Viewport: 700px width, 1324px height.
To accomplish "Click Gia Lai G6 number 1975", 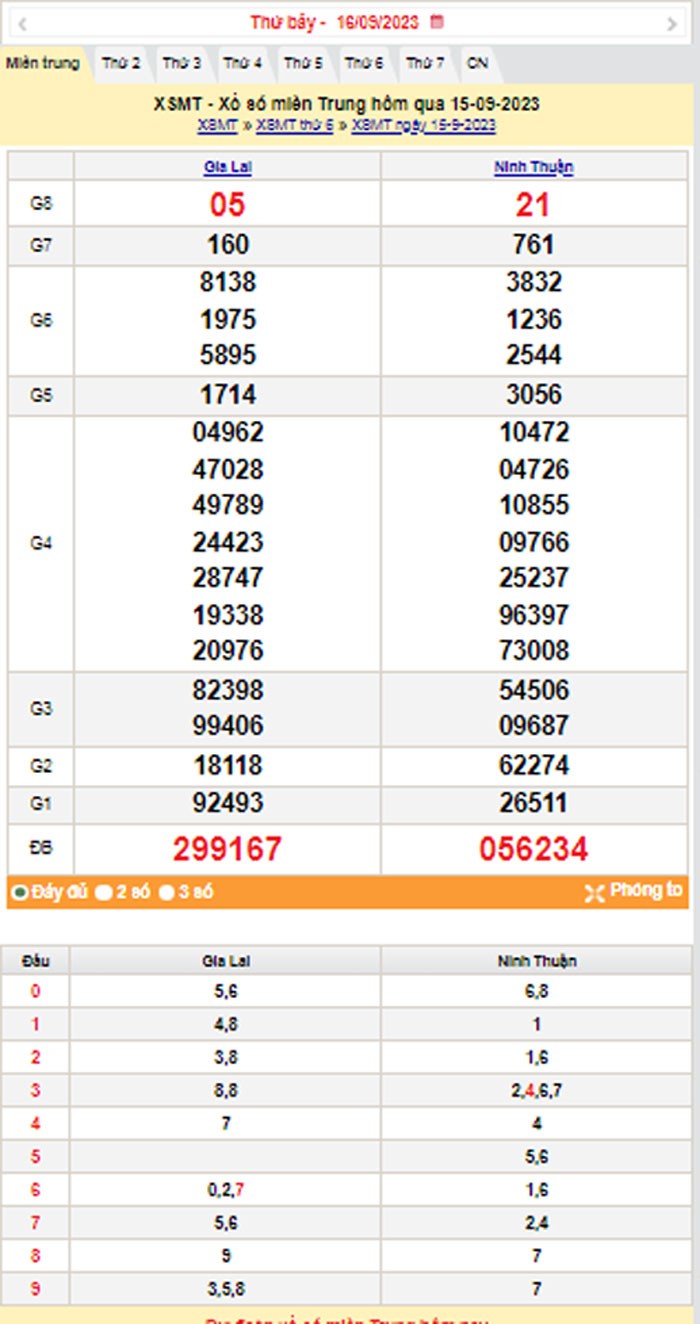I will point(228,320).
